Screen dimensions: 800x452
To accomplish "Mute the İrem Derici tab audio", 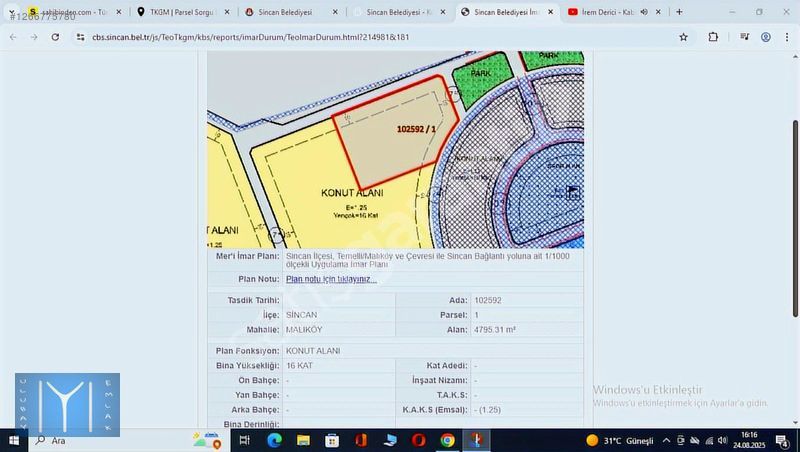I will coord(643,12).
